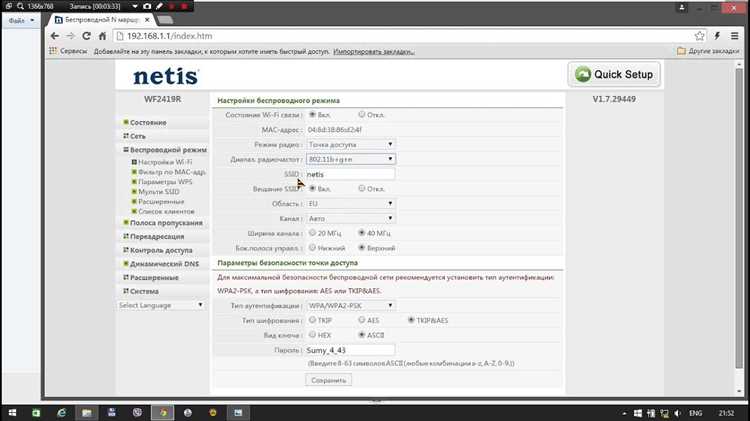The width and height of the screenshot is (750, 421).
Task: Click the recorder zoom magnifier icon
Action: [x=20, y=6]
